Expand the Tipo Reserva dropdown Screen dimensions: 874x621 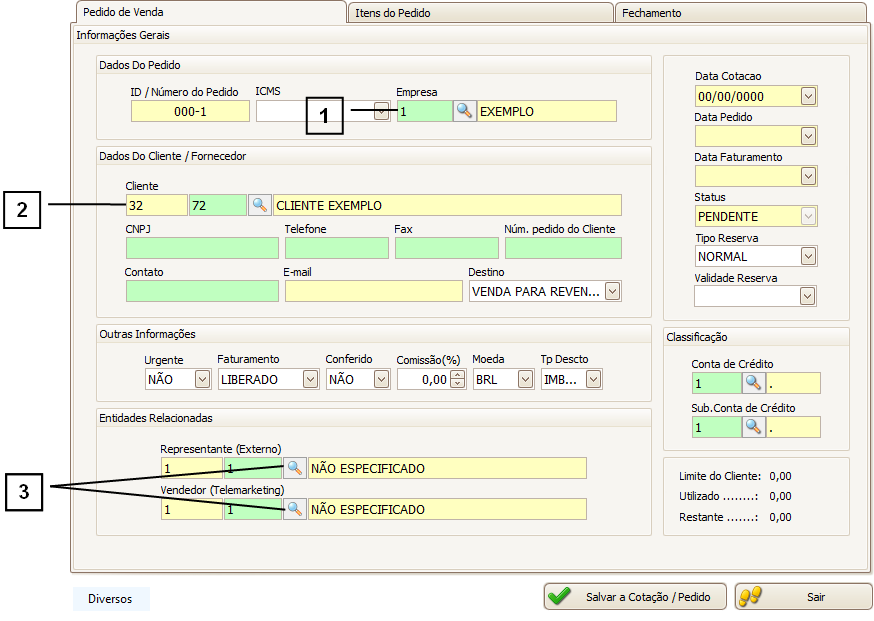[808, 257]
